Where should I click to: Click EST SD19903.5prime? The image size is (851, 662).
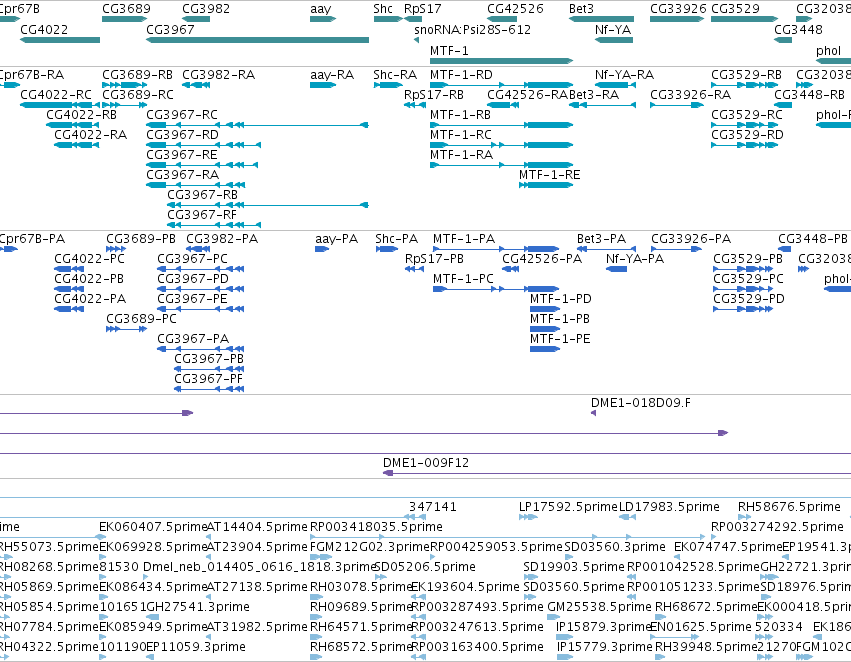click(574, 566)
